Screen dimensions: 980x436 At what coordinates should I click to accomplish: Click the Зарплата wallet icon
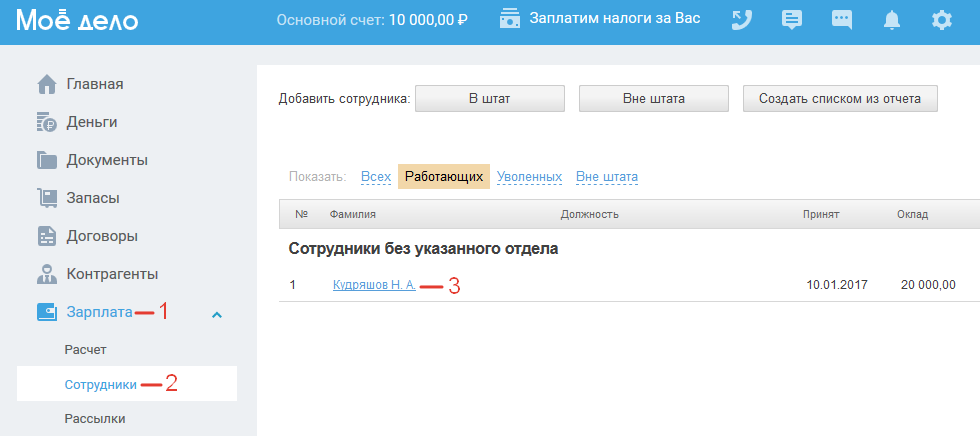pyautogui.click(x=47, y=312)
